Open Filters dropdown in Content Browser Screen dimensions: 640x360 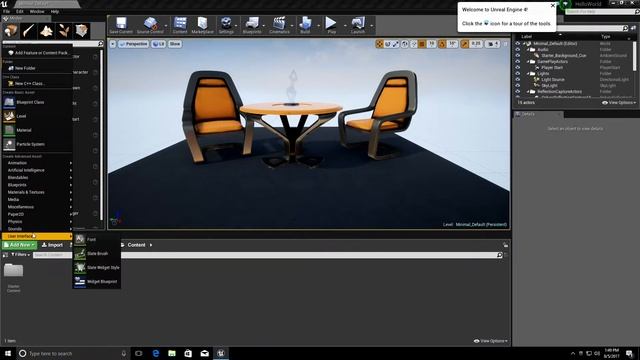coord(20,255)
